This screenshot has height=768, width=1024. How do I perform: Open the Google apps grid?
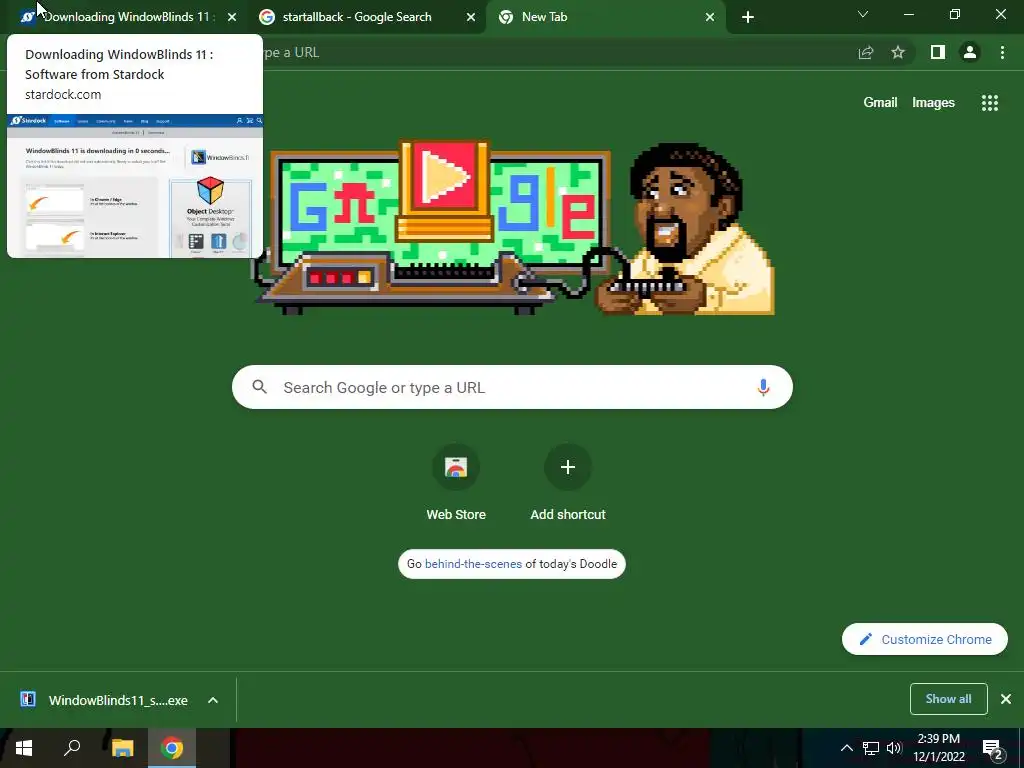(989, 103)
